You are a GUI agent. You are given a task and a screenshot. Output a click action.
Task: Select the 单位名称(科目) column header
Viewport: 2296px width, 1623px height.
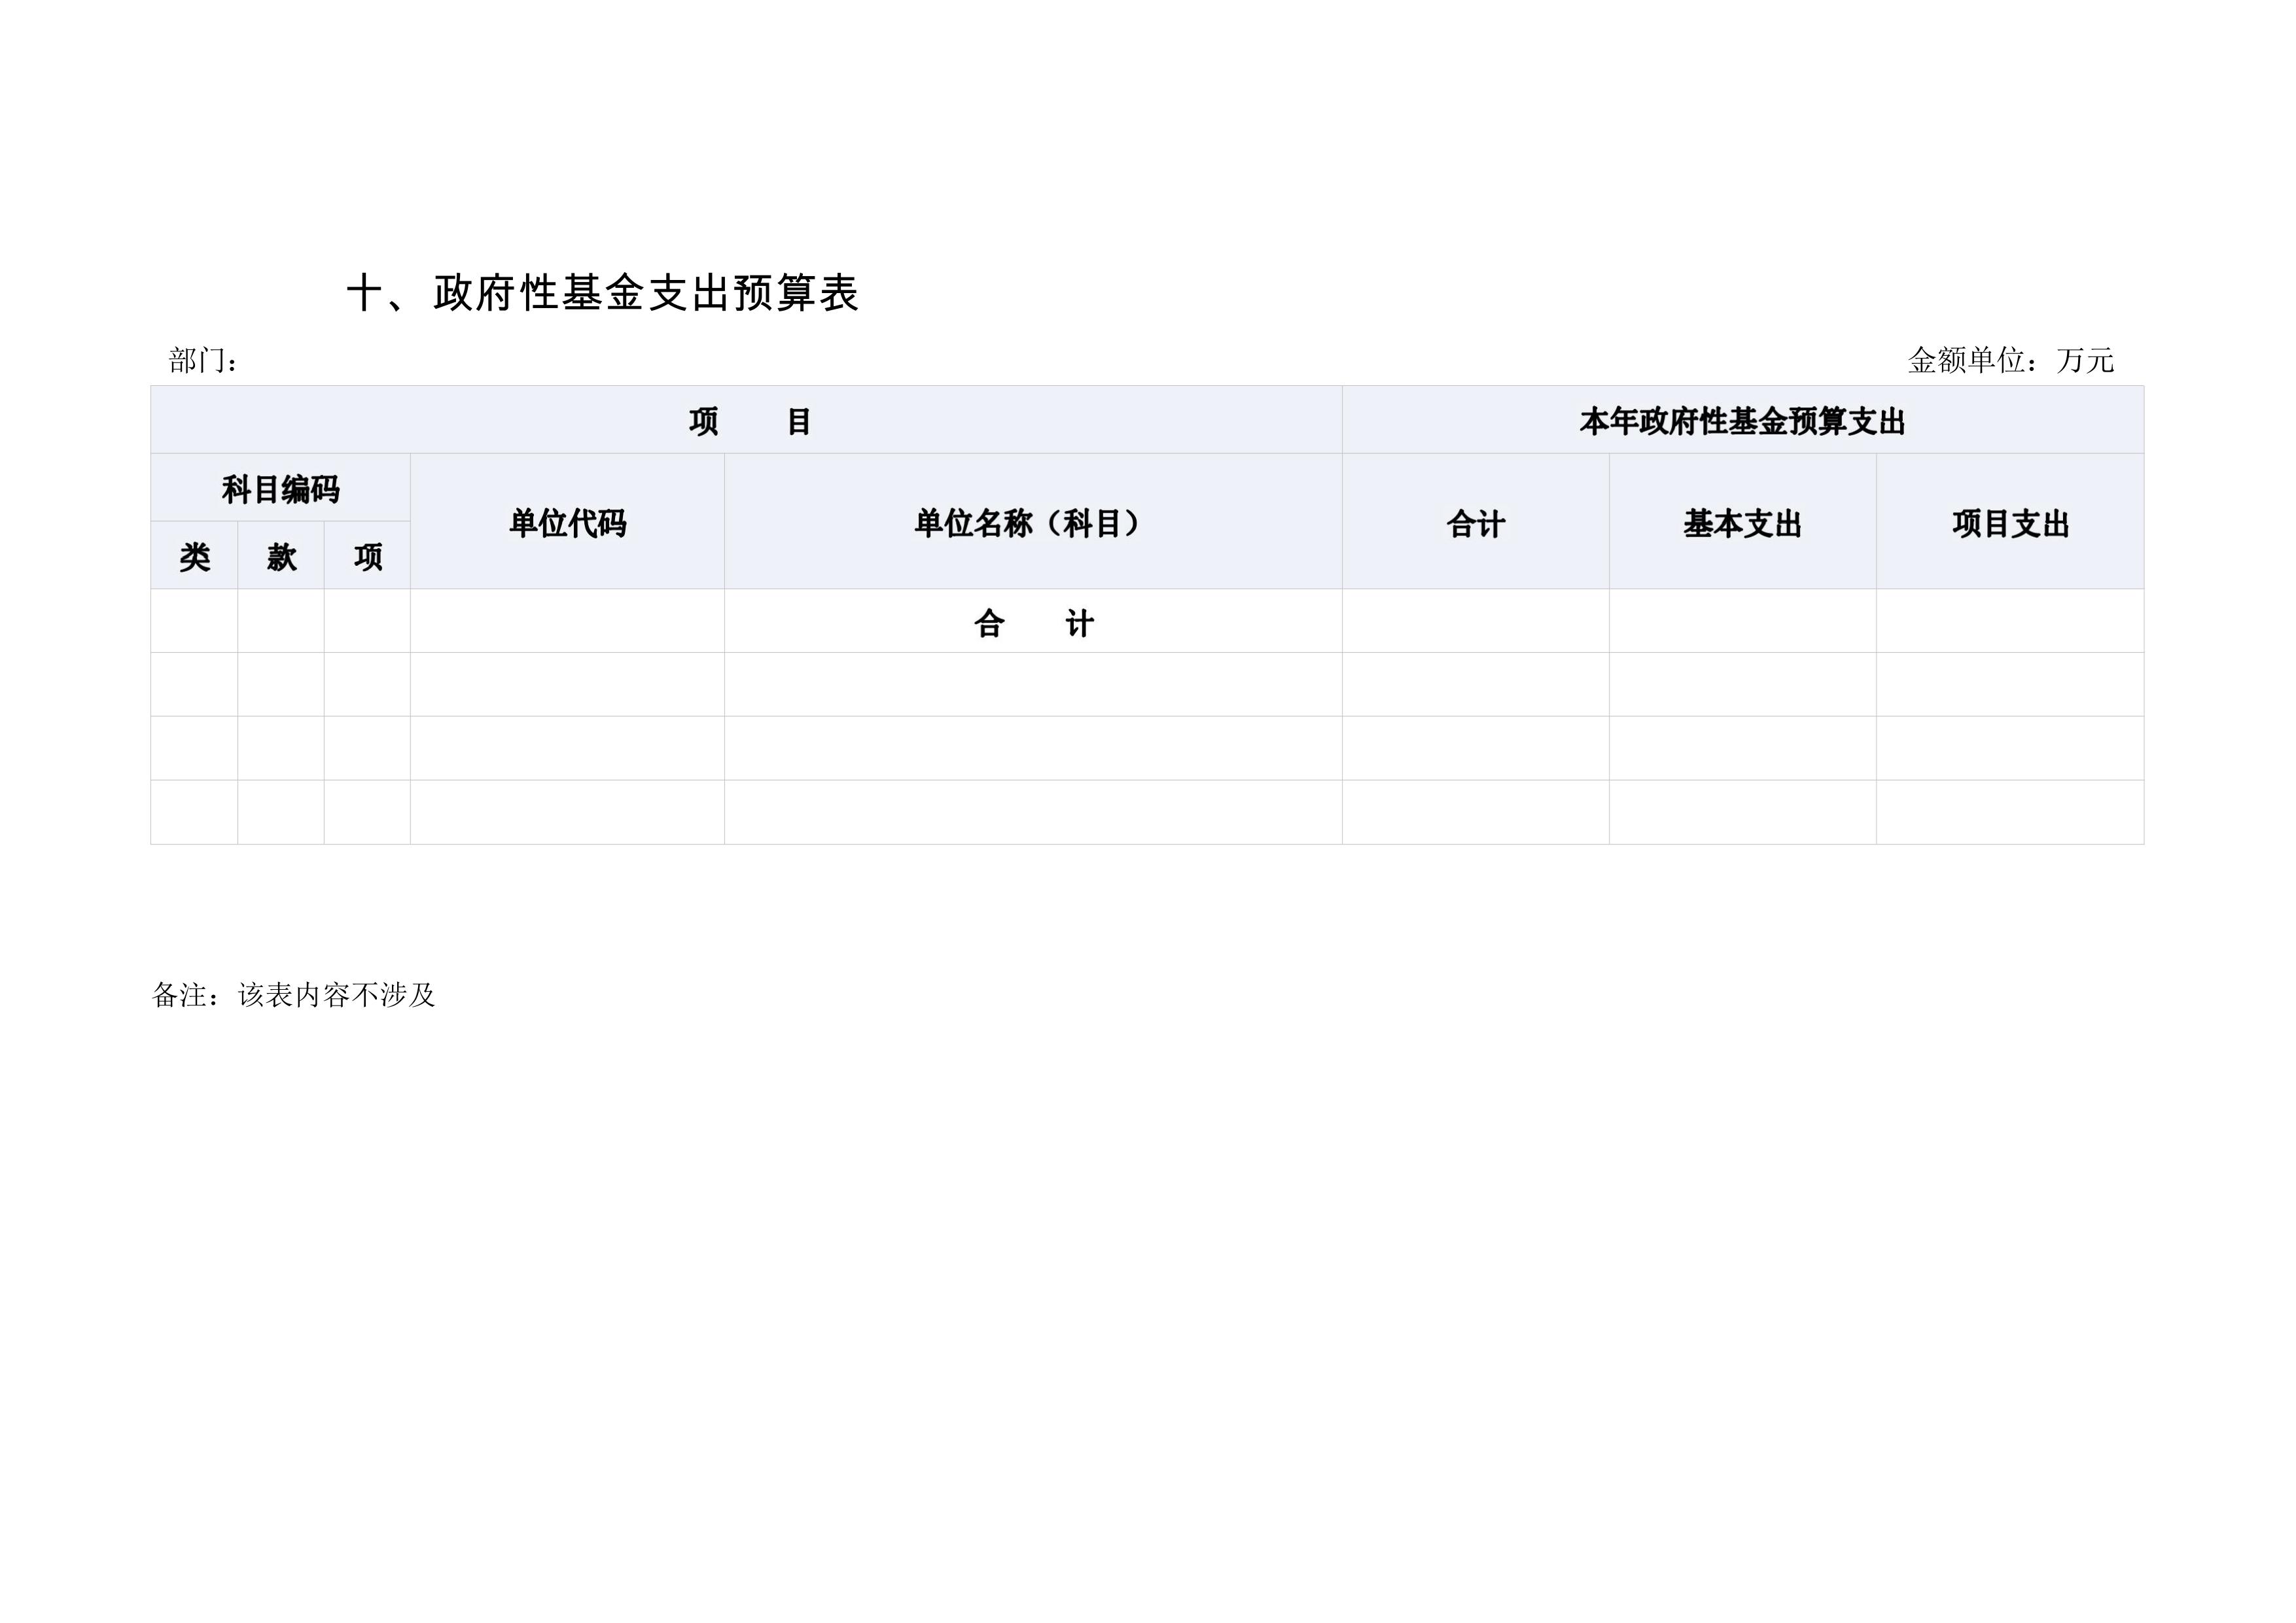click(x=1033, y=522)
